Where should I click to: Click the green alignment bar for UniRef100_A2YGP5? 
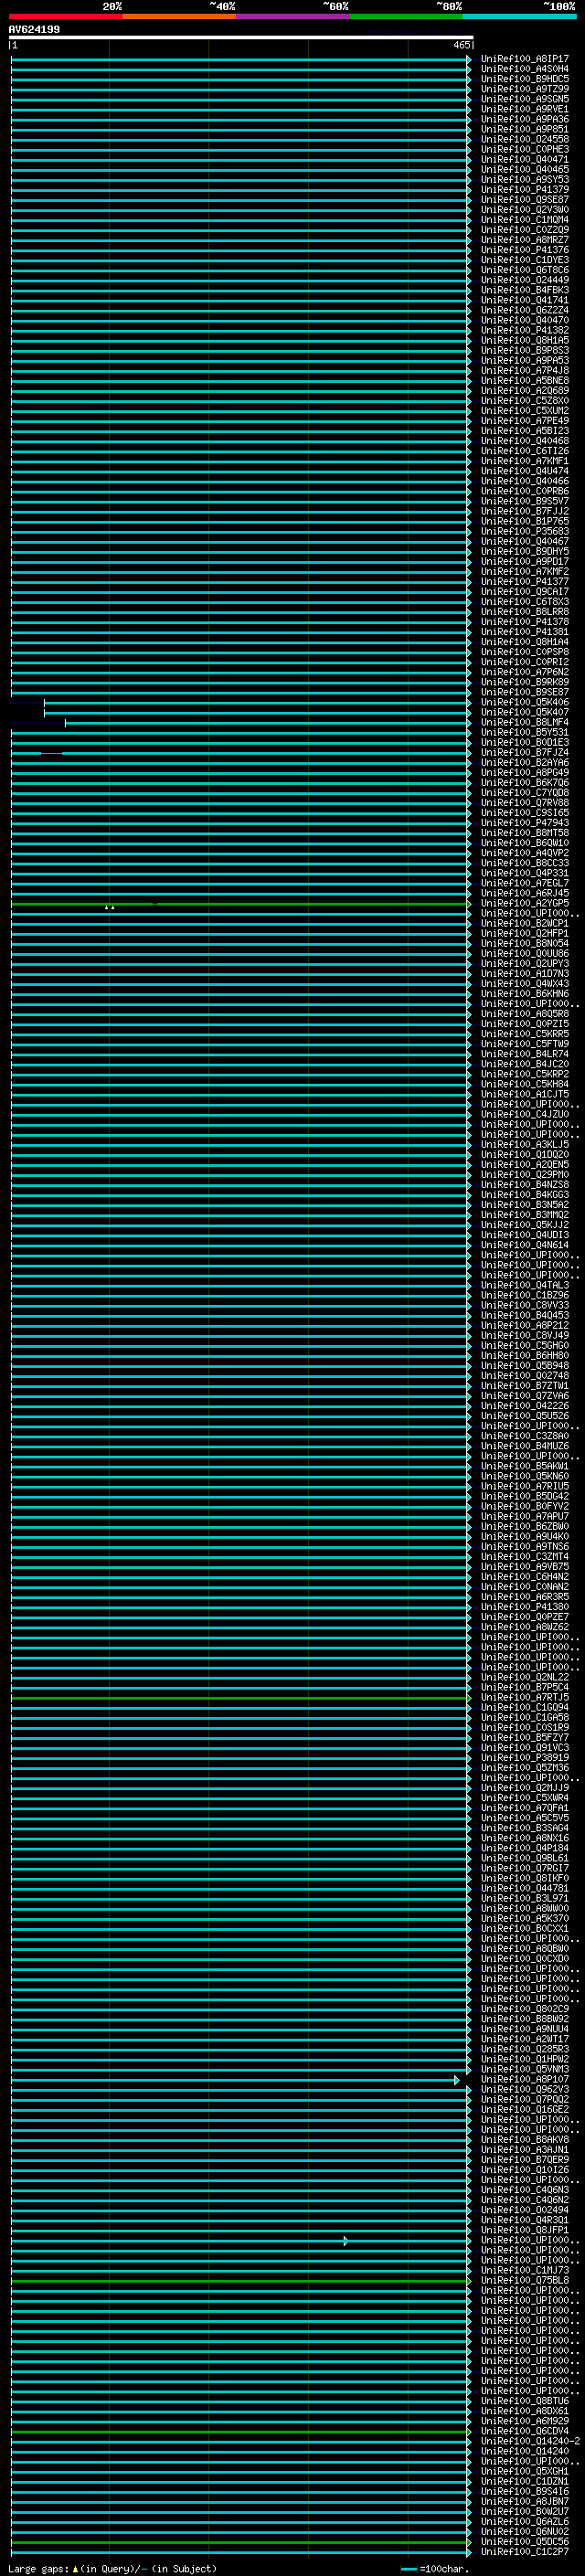point(240,904)
